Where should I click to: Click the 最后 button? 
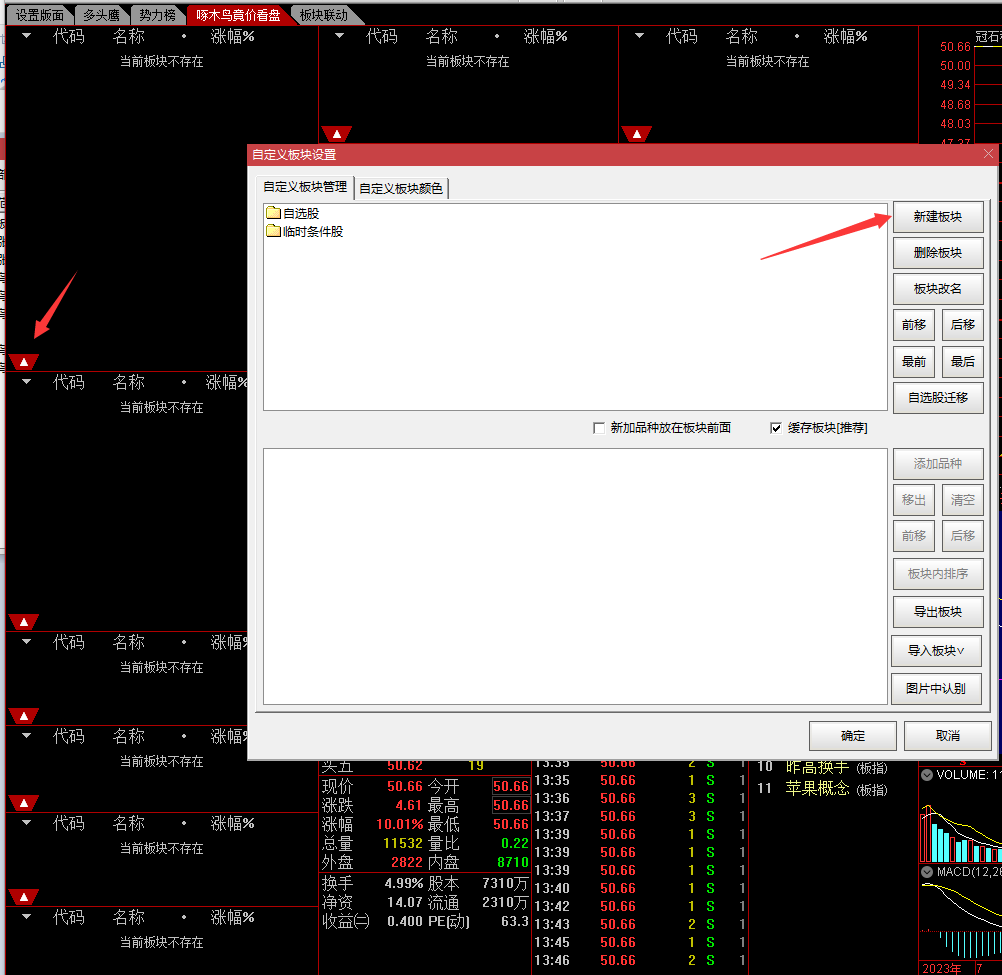[962, 362]
